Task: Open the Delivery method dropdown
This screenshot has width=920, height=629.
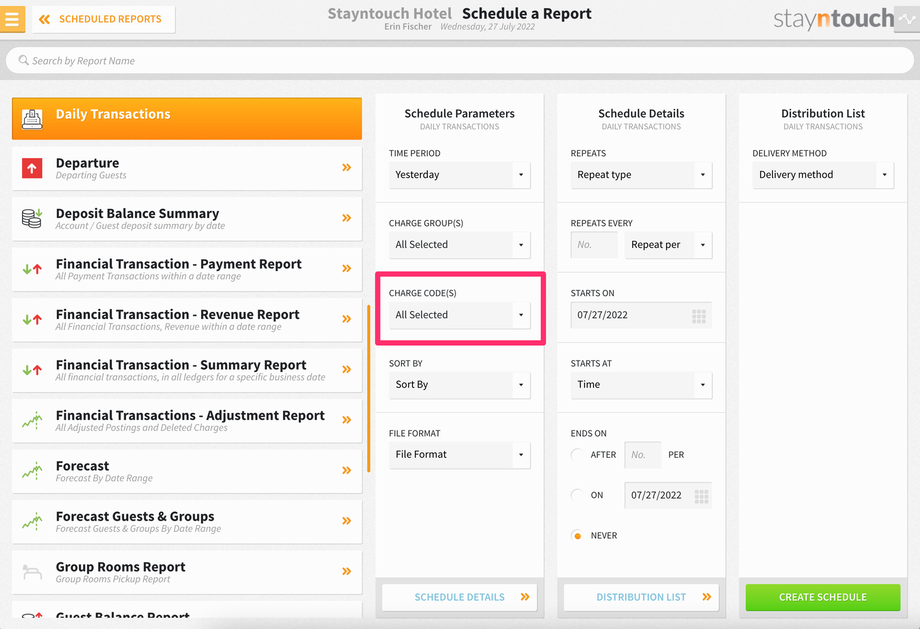Action: pos(823,175)
